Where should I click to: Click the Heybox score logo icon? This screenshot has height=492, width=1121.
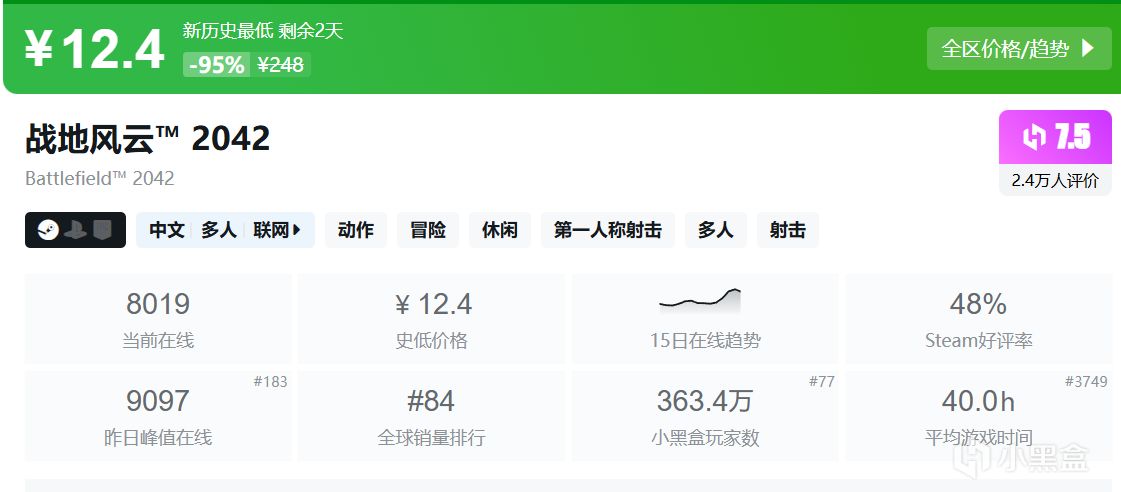1034,137
